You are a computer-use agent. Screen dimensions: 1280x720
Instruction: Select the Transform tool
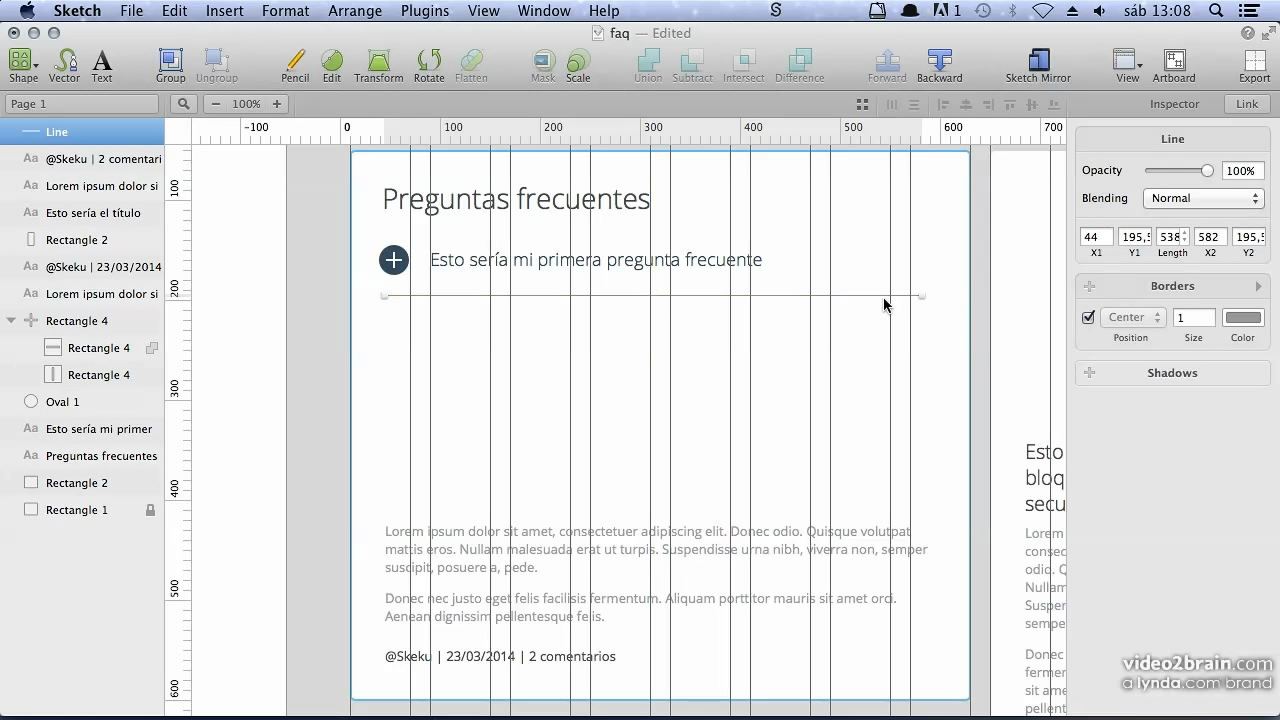click(x=379, y=66)
